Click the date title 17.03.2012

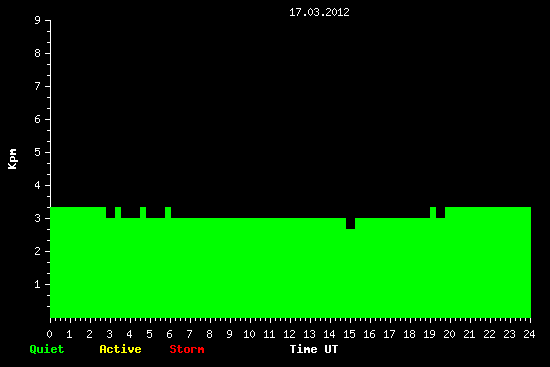click(319, 13)
